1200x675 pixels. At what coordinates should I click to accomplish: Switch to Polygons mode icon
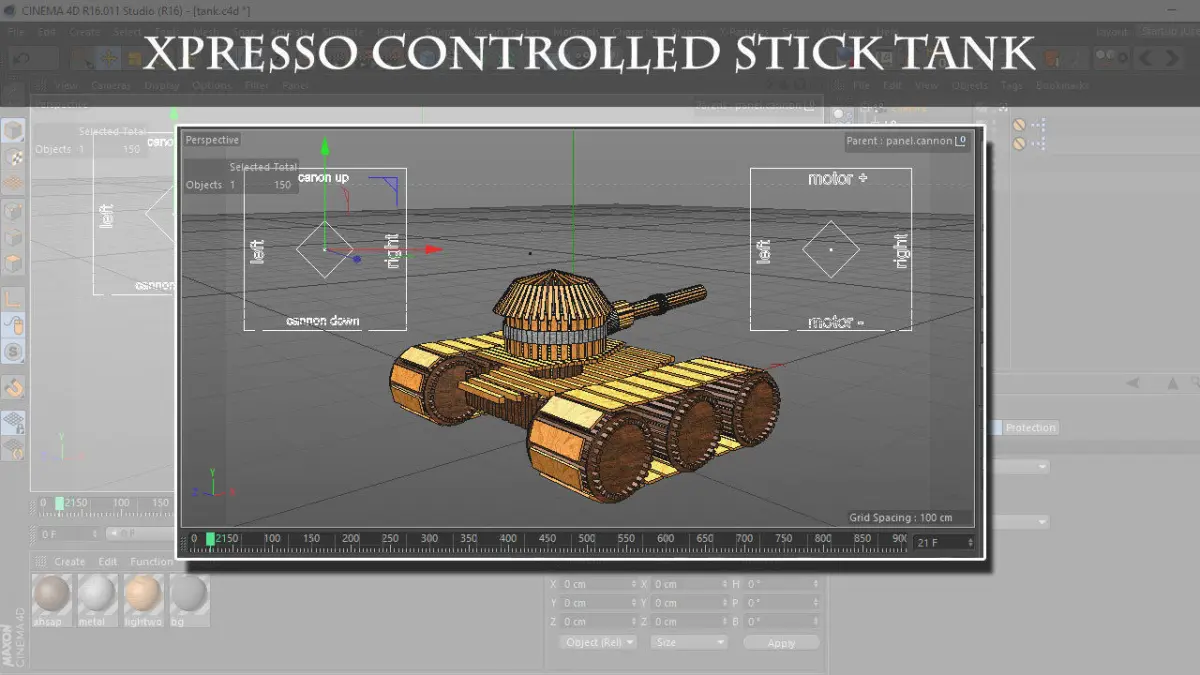[x=13, y=264]
